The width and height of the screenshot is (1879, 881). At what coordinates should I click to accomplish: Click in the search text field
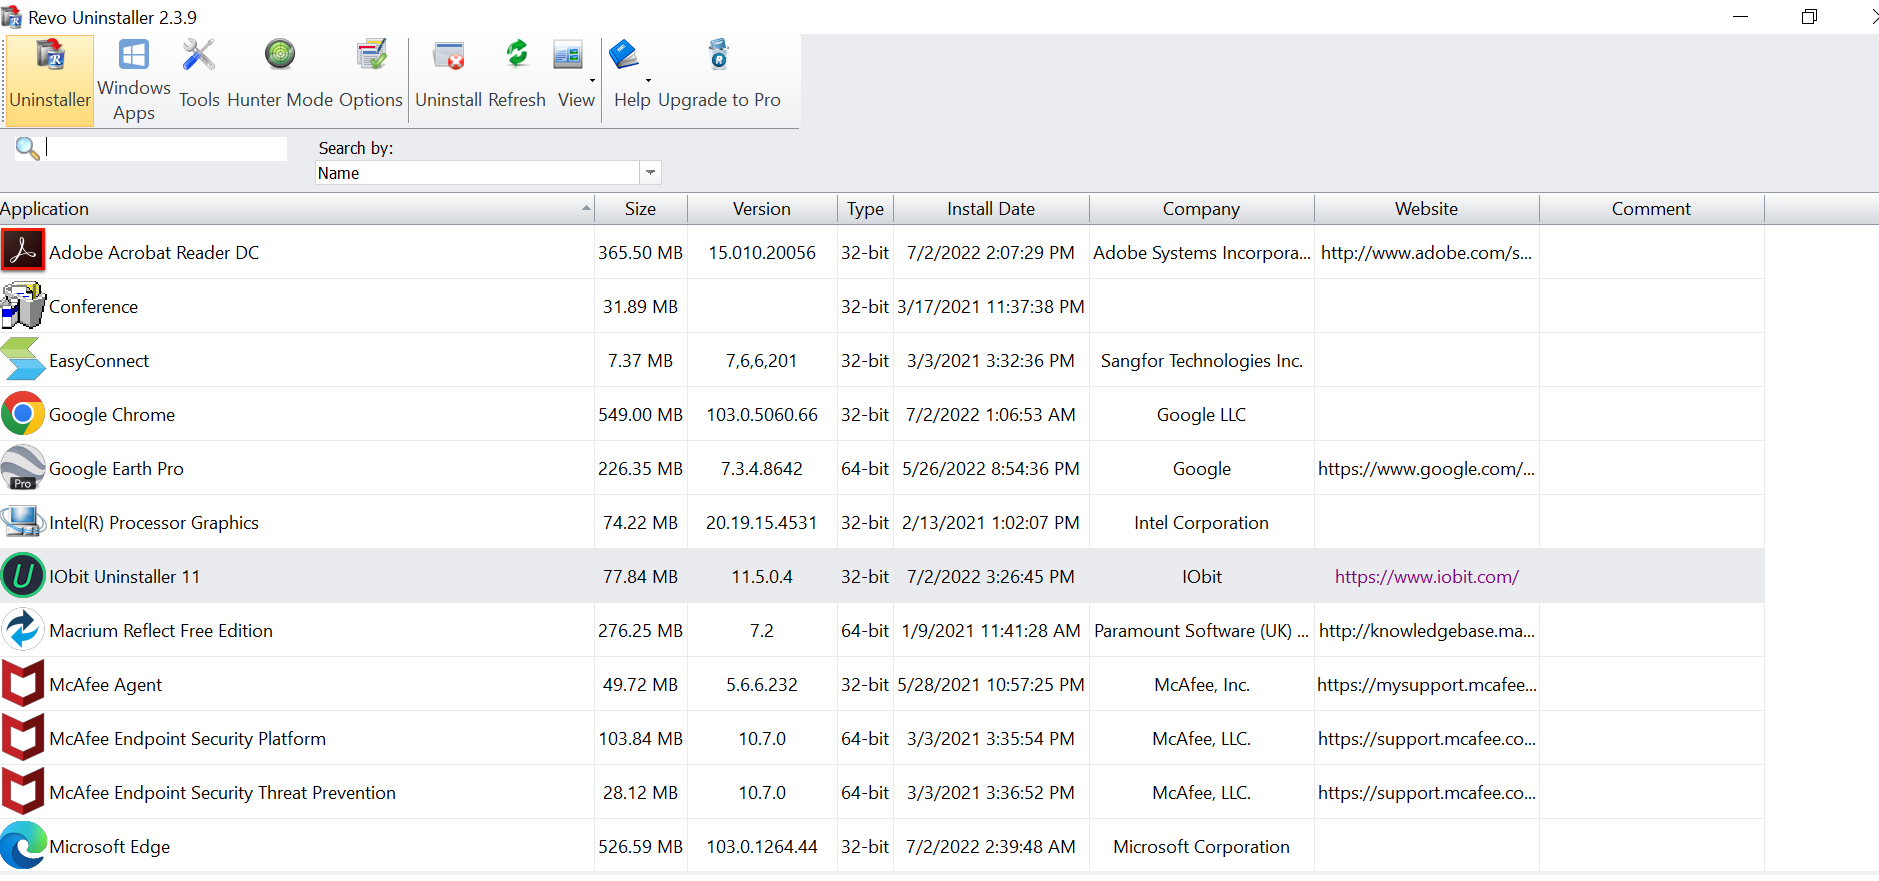pyautogui.click(x=166, y=148)
